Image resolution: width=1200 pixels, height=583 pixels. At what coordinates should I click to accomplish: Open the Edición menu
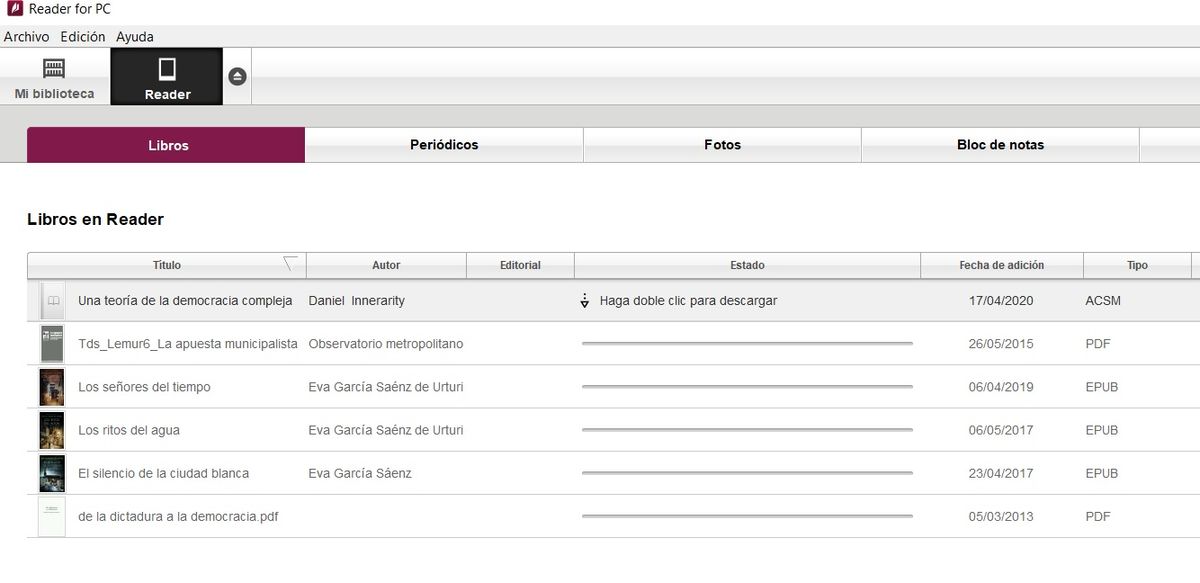pyautogui.click(x=82, y=37)
